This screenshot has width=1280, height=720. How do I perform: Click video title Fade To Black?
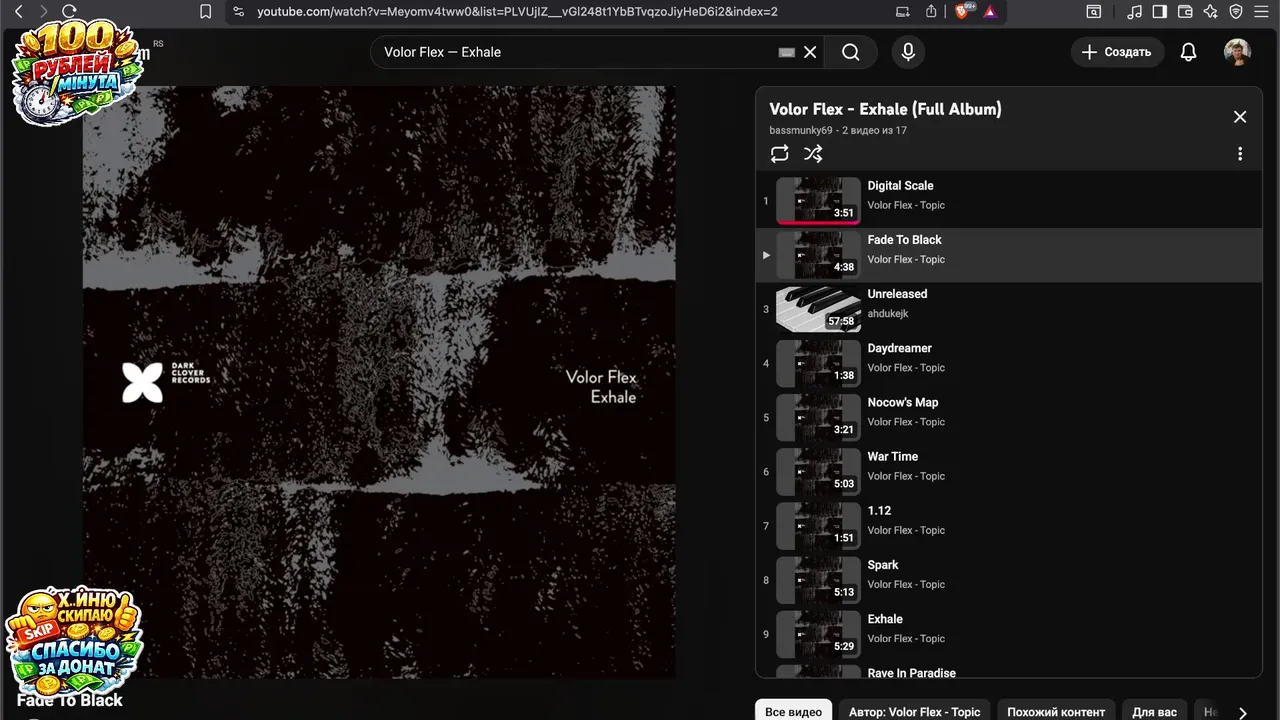coord(70,700)
